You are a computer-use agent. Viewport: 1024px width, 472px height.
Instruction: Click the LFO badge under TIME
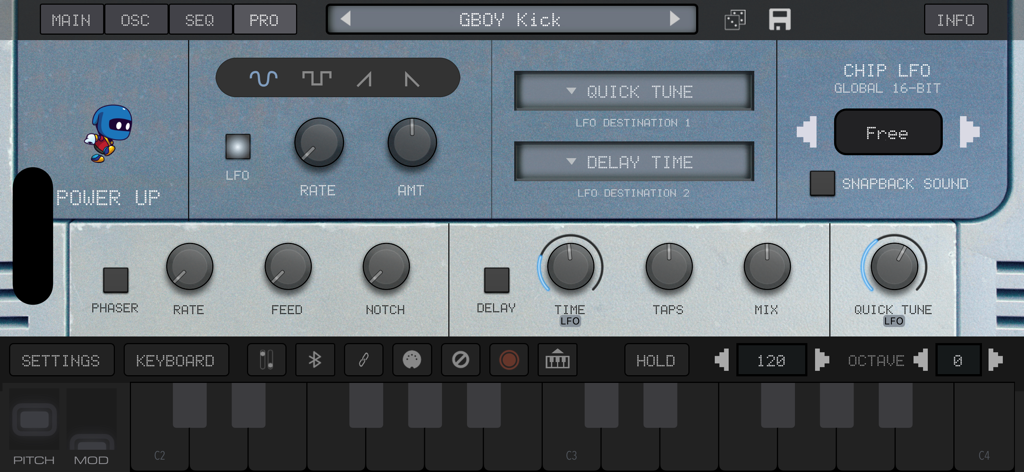point(570,321)
